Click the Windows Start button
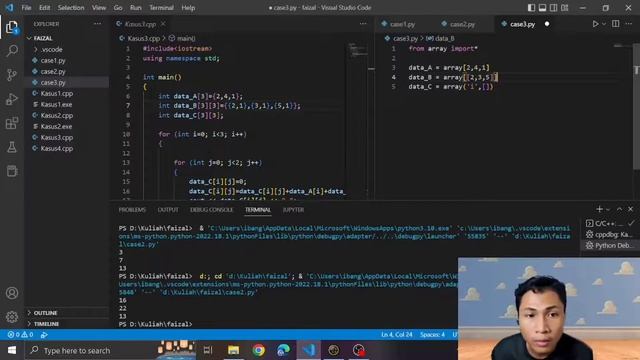Image resolution: width=640 pixels, height=360 pixels. pyautogui.click(x=12, y=350)
